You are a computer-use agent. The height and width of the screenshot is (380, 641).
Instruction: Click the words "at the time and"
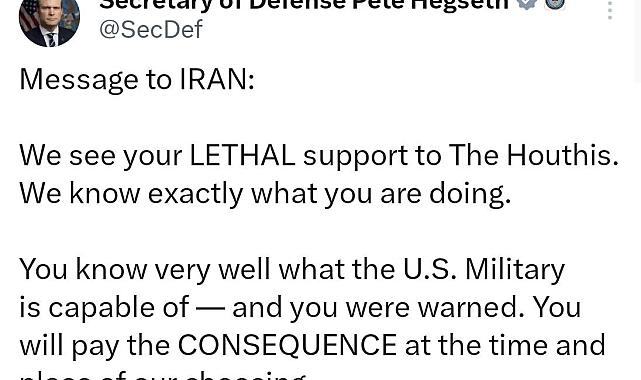[505, 345]
